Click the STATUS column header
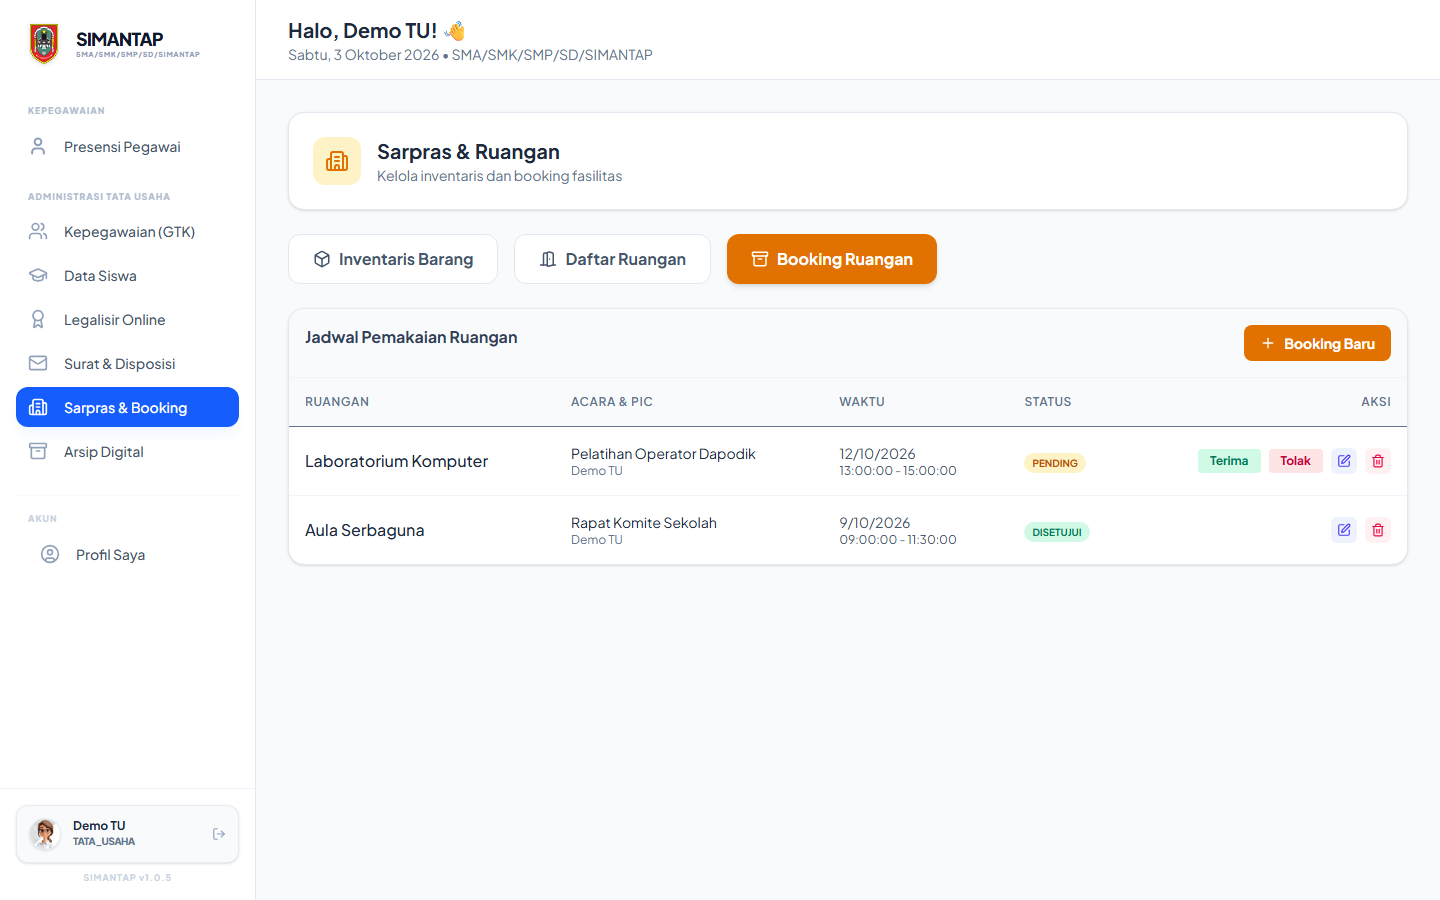Viewport: 1440px width, 900px height. click(1048, 402)
